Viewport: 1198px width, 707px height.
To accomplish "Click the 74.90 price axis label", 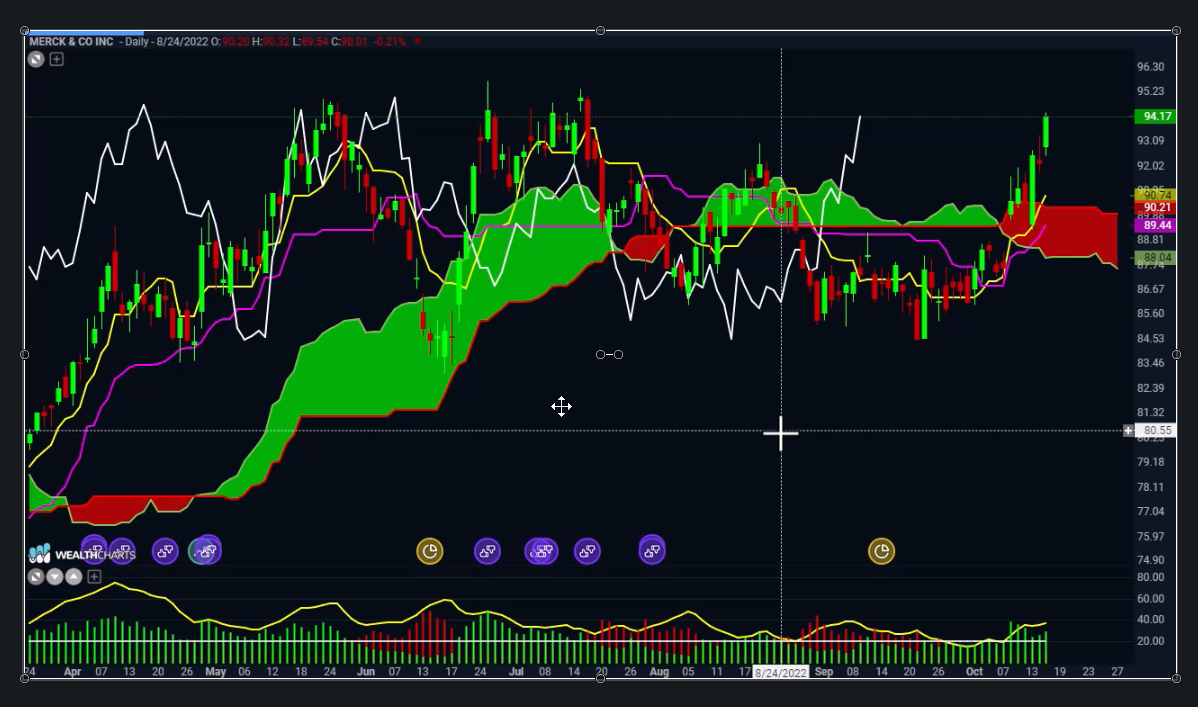I will click(x=1151, y=559).
